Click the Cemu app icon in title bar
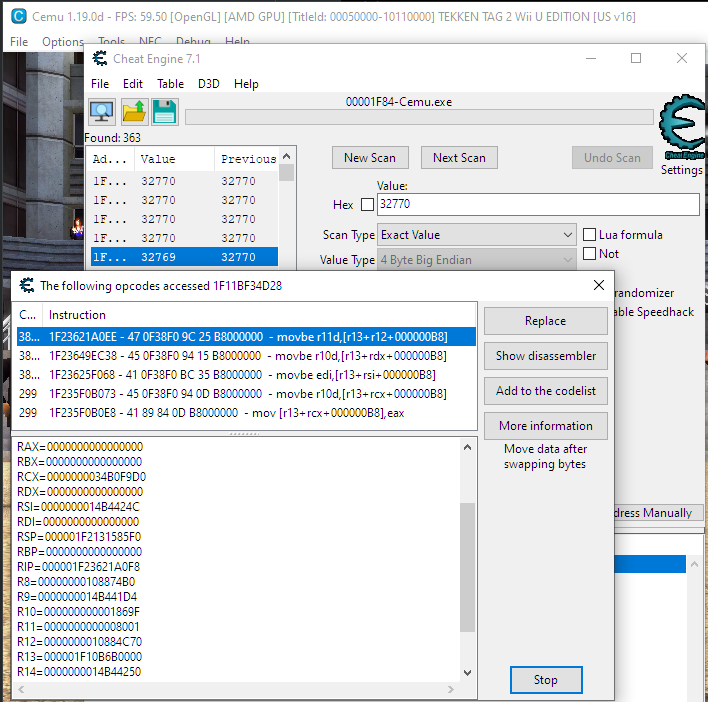708x702 pixels. coord(19,16)
